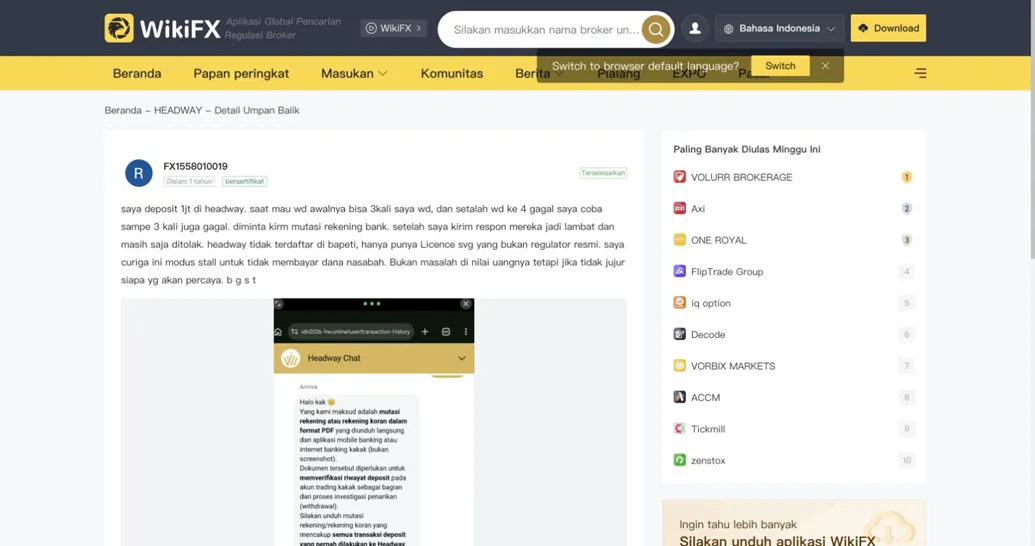1035x546 pixels.
Task: Open VORBIX MARKETS broker name
Action: [x=733, y=366]
